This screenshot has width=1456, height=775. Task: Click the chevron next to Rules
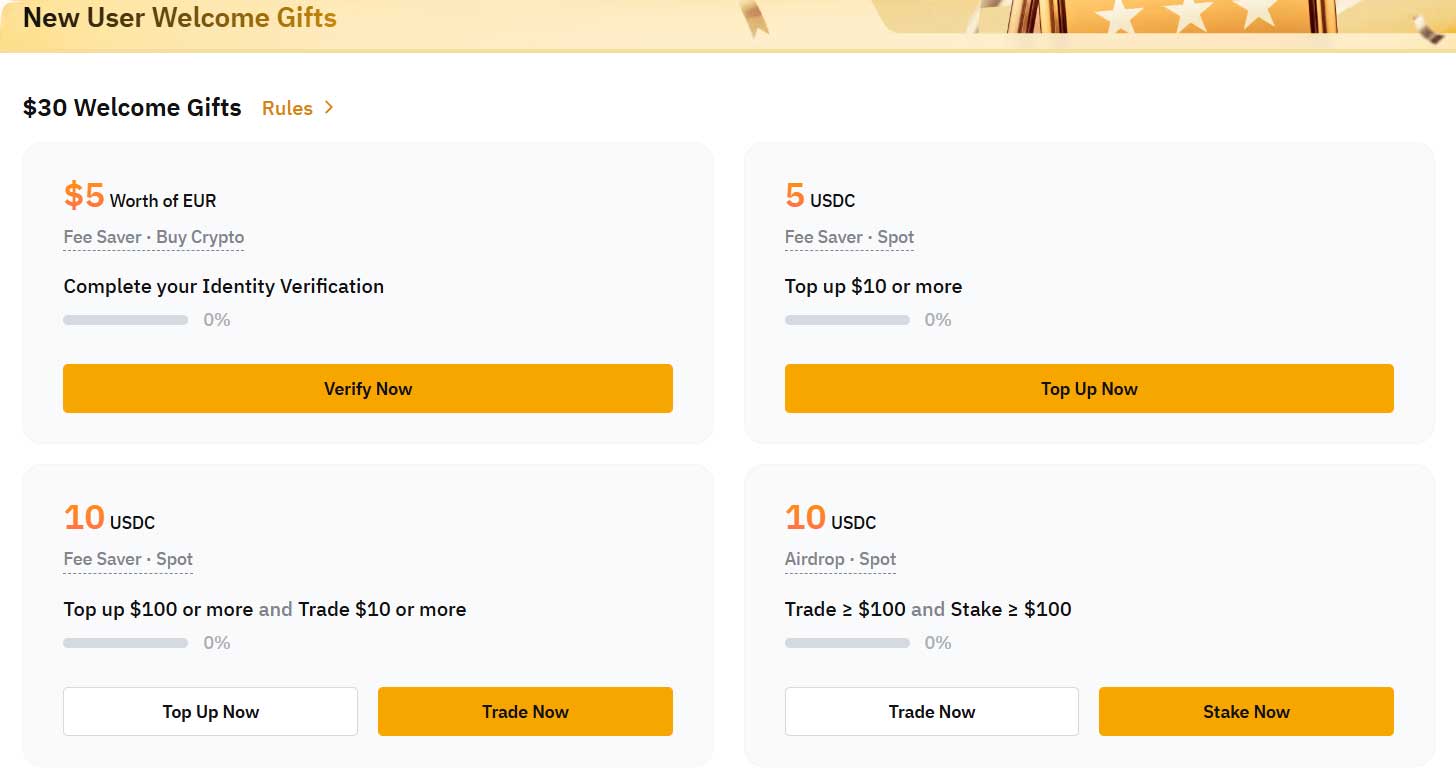pos(327,108)
